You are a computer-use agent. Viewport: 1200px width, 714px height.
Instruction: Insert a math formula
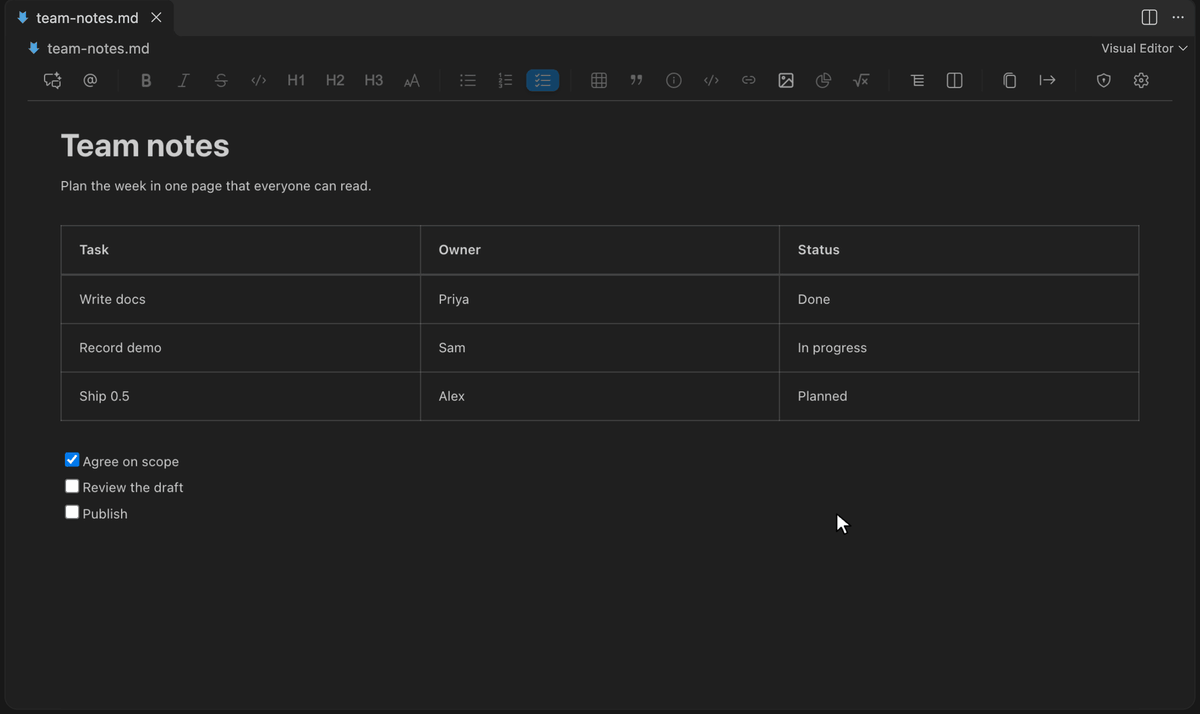tap(860, 80)
